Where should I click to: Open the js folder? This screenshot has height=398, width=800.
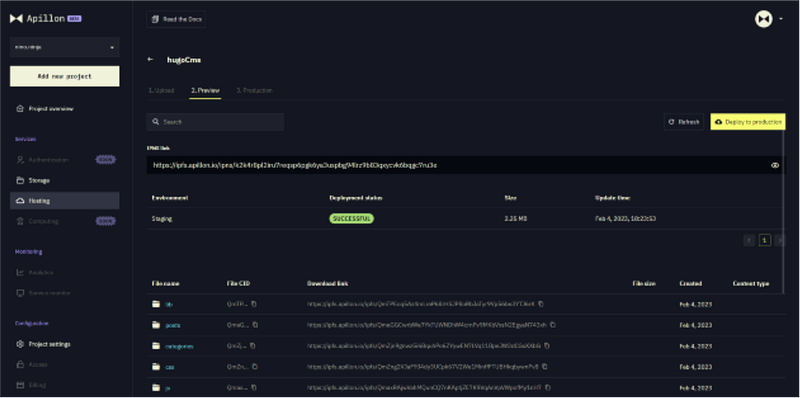(x=168, y=388)
